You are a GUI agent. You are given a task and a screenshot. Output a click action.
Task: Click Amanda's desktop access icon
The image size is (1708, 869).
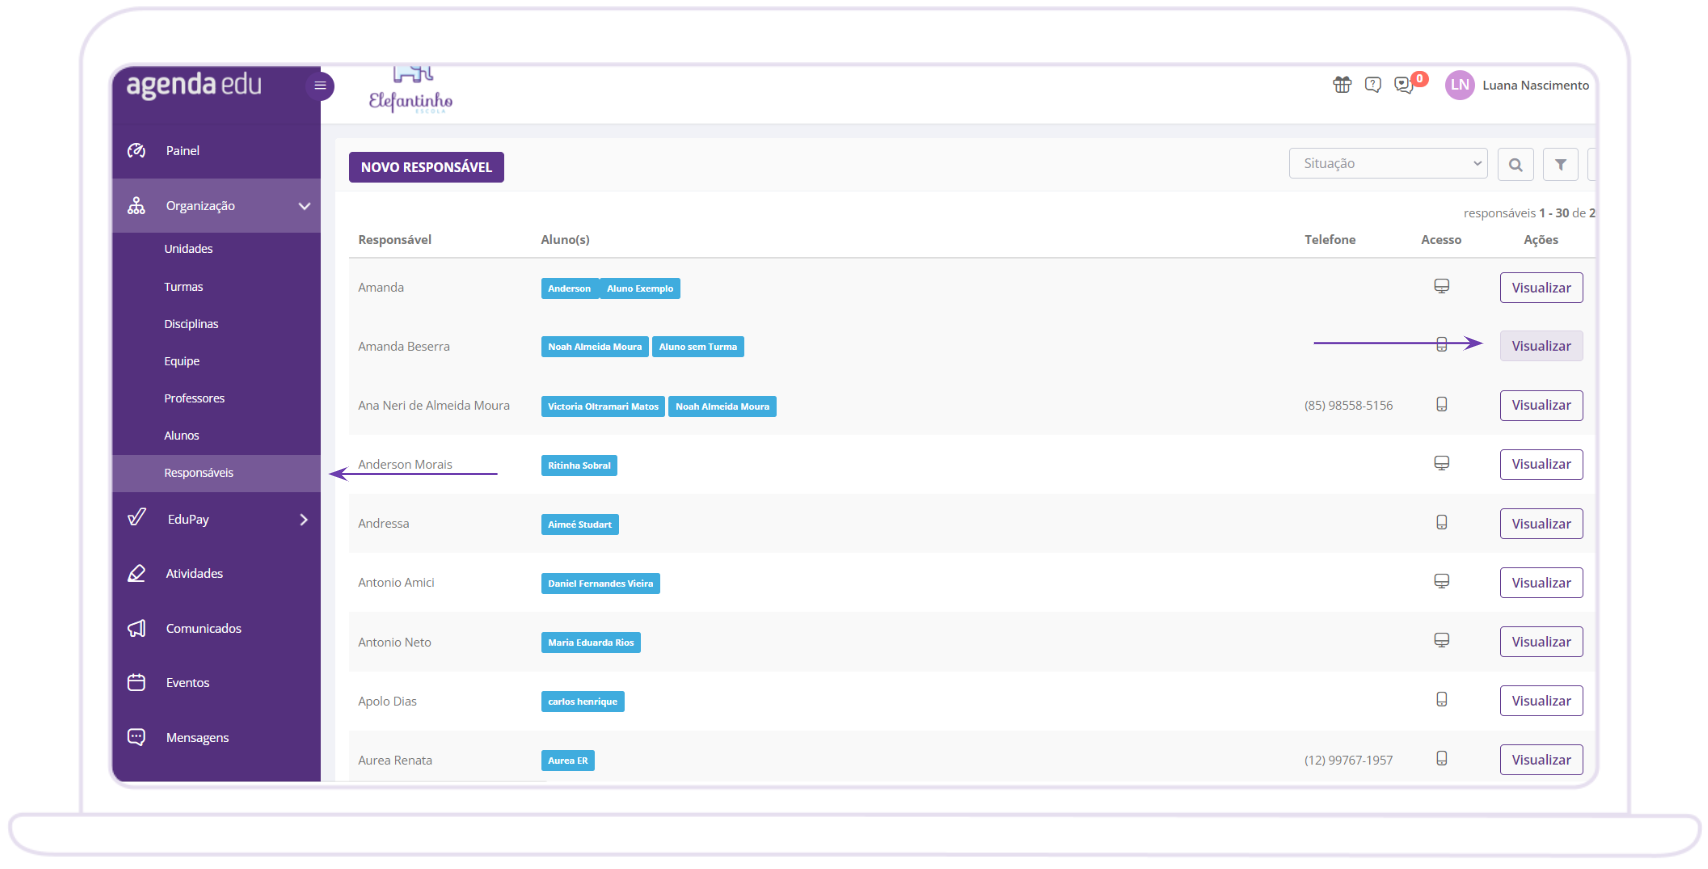[x=1442, y=287]
